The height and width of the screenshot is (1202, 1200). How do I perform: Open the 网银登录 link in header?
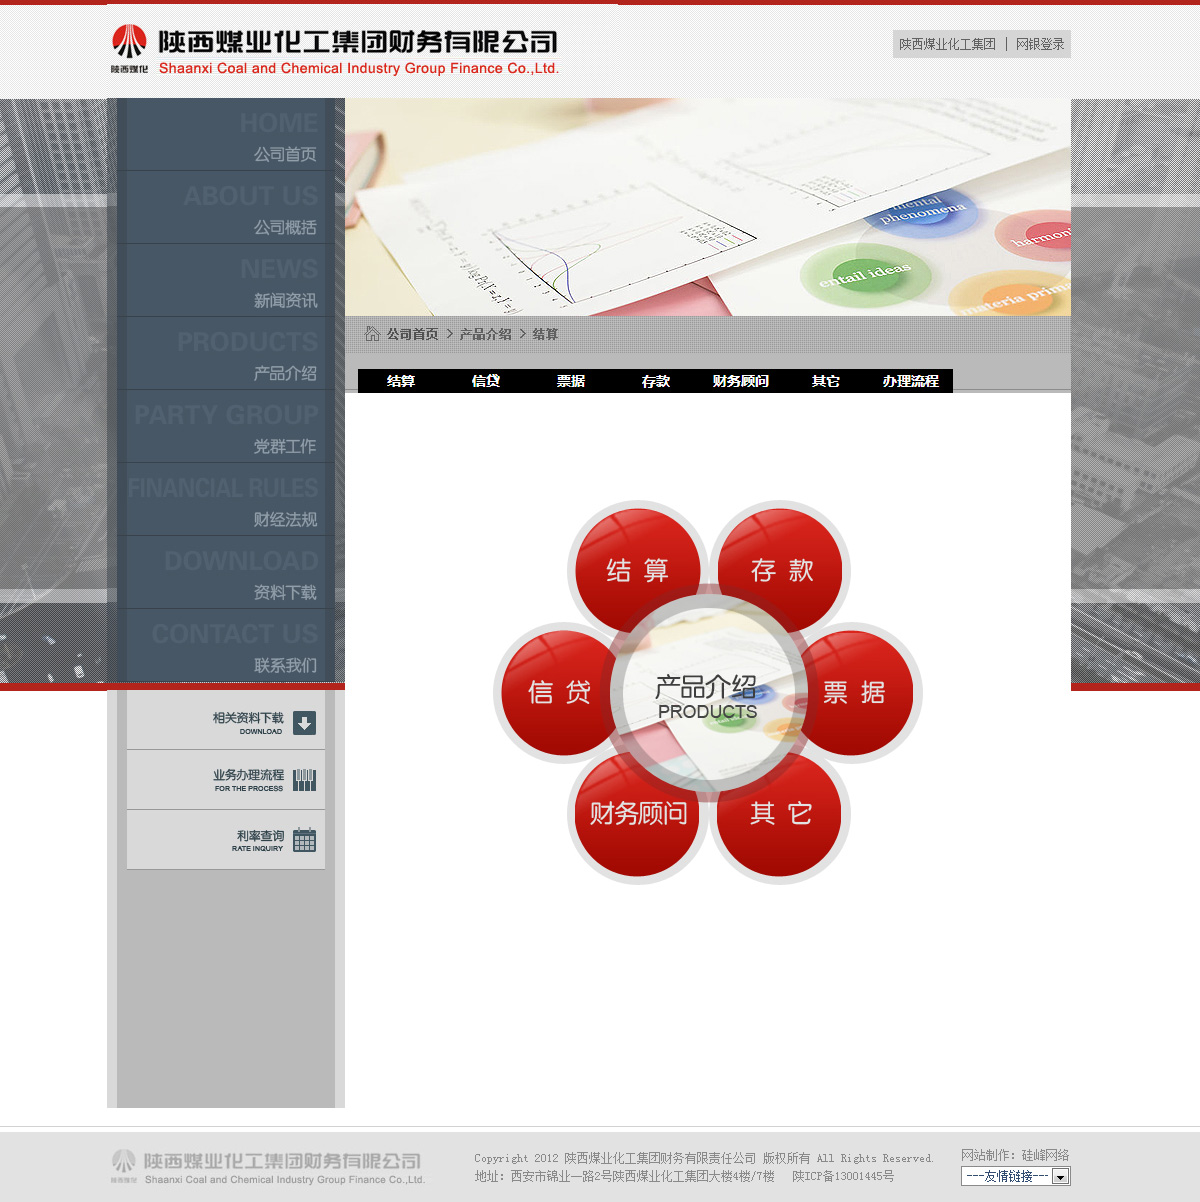(x=1040, y=44)
